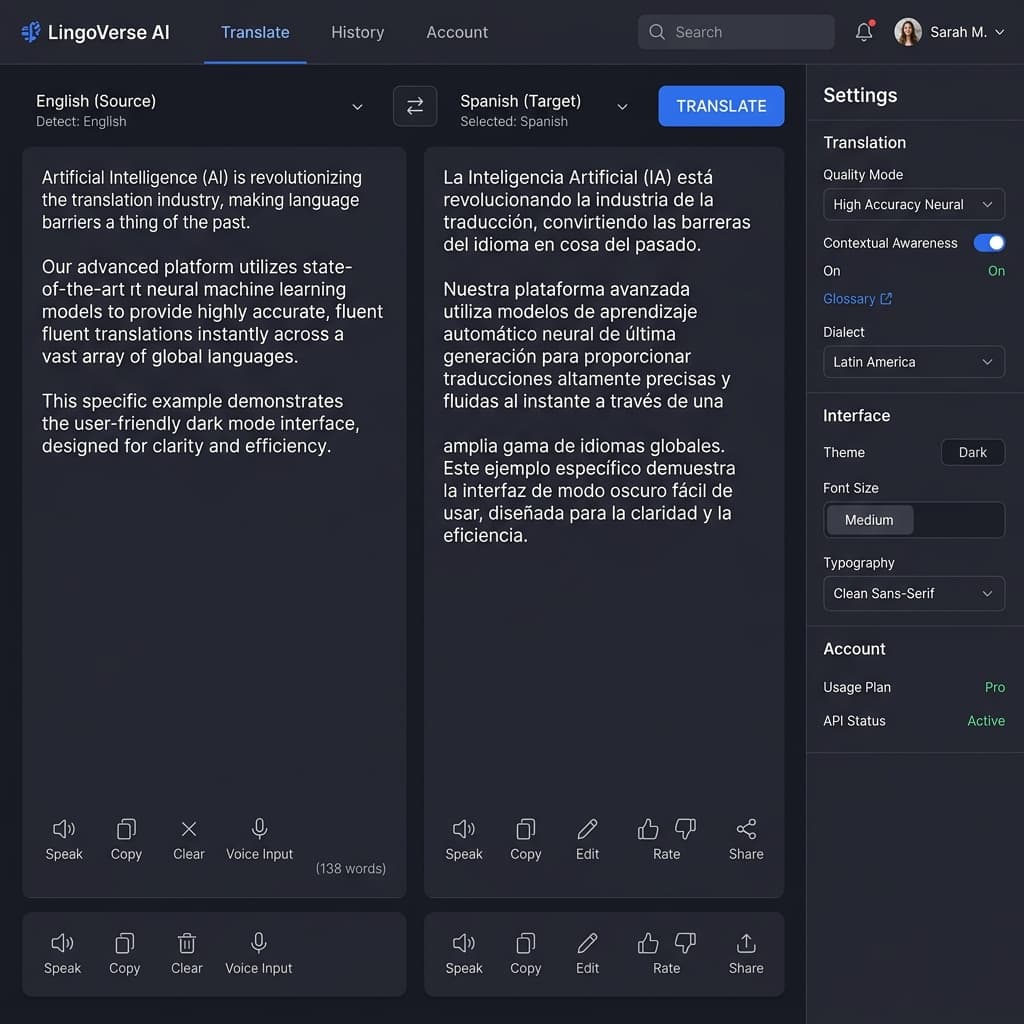Screen dimensions: 1024x1024
Task: Click the Search input field
Action: click(736, 32)
